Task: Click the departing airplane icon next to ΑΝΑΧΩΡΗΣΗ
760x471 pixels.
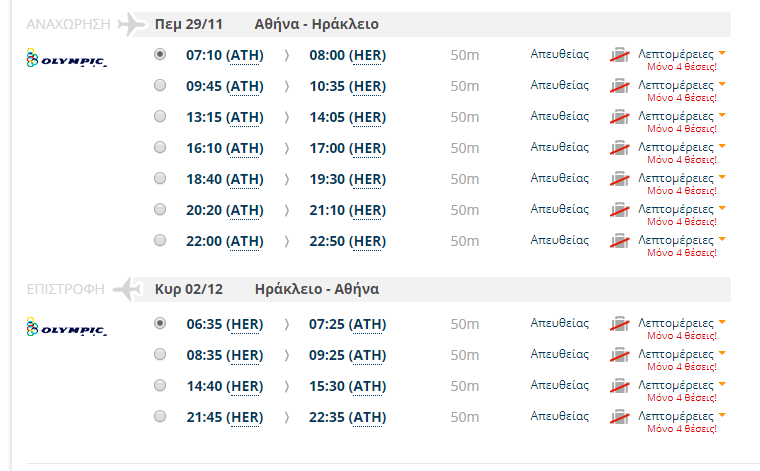Action: click(131, 24)
